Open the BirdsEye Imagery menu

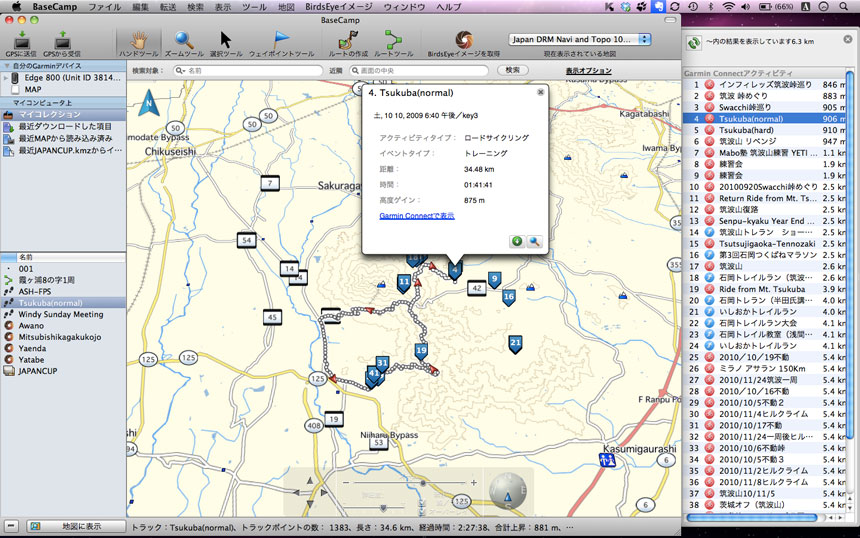tap(338, 7)
